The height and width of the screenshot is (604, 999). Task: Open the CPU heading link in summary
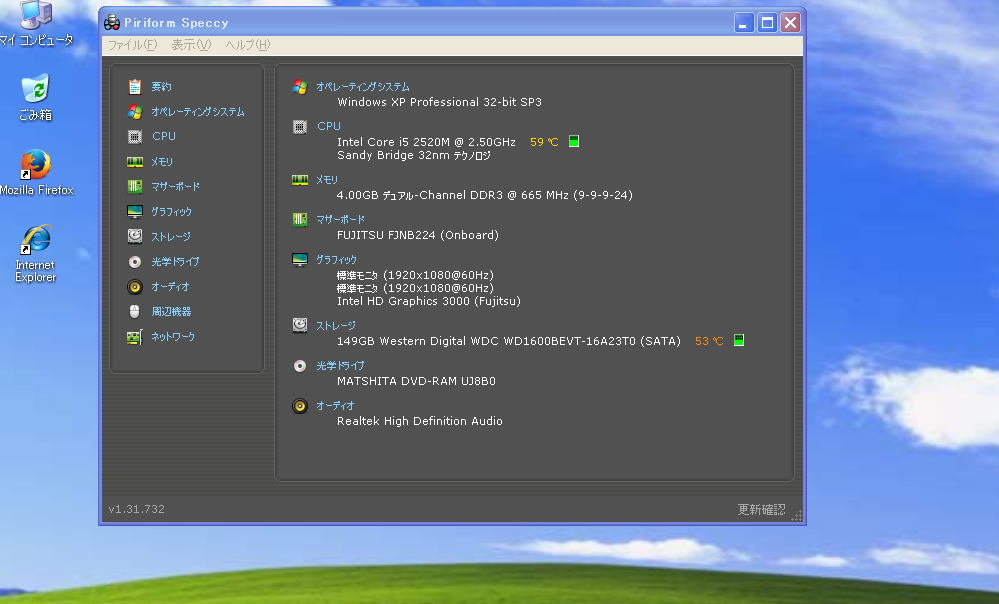click(x=329, y=126)
